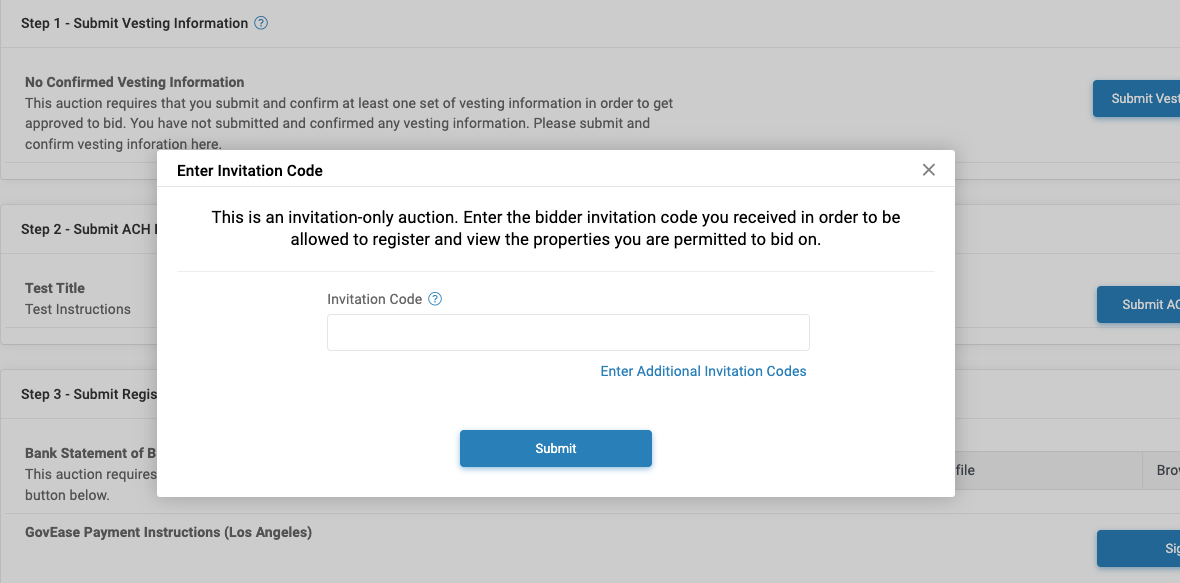Click GovEase Payment Instructions (Los Angeles) label
Screen dimensions: 1180x583
[x=168, y=532]
